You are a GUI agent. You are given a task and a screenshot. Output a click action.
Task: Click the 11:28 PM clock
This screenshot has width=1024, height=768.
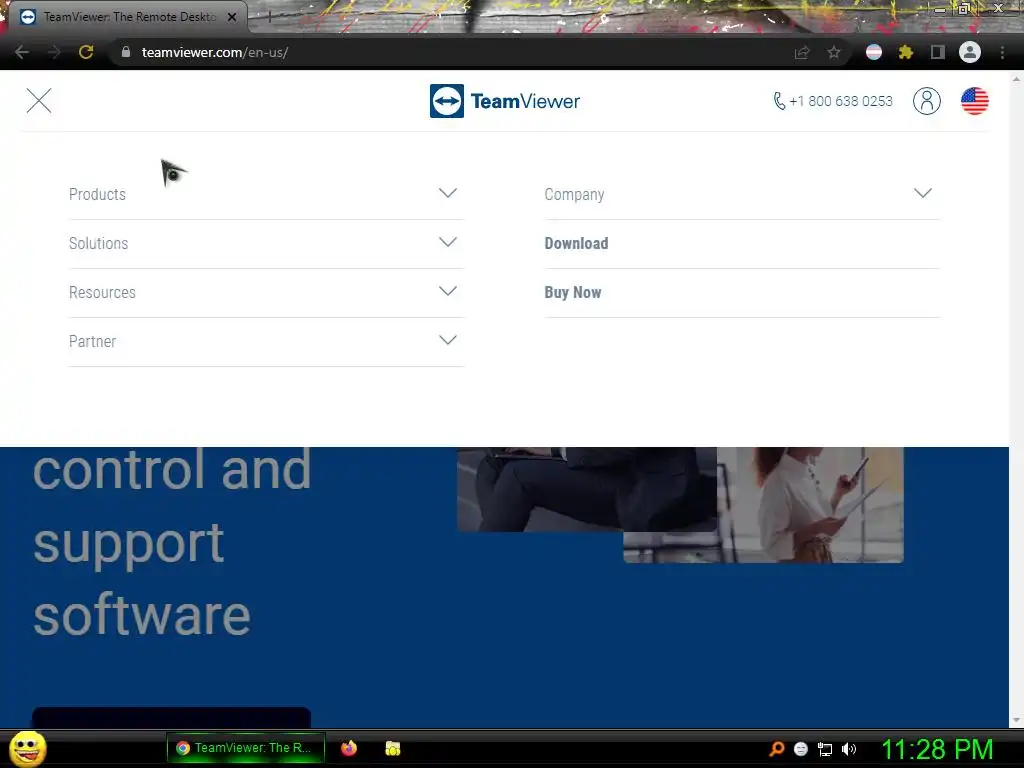[937, 749]
